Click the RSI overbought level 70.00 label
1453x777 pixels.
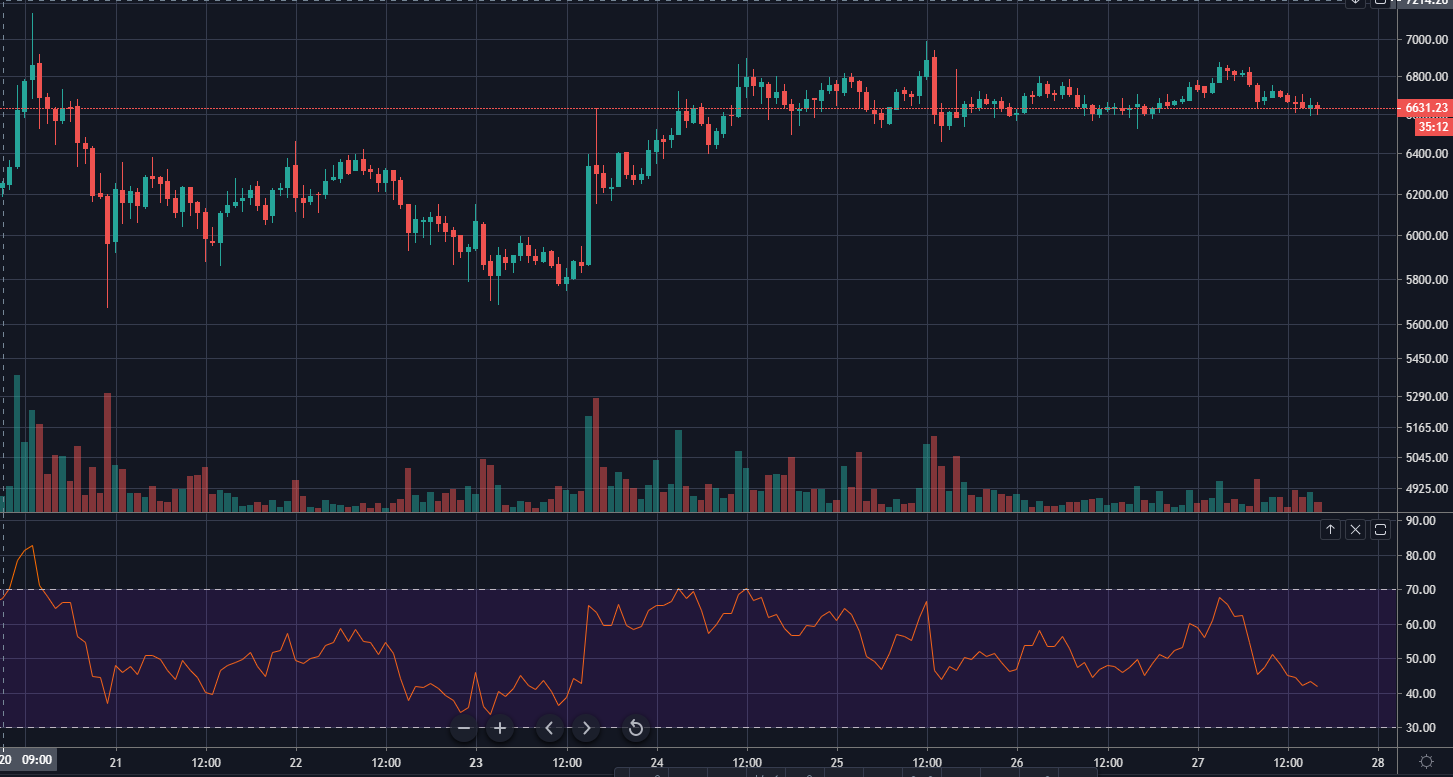click(1421, 590)
